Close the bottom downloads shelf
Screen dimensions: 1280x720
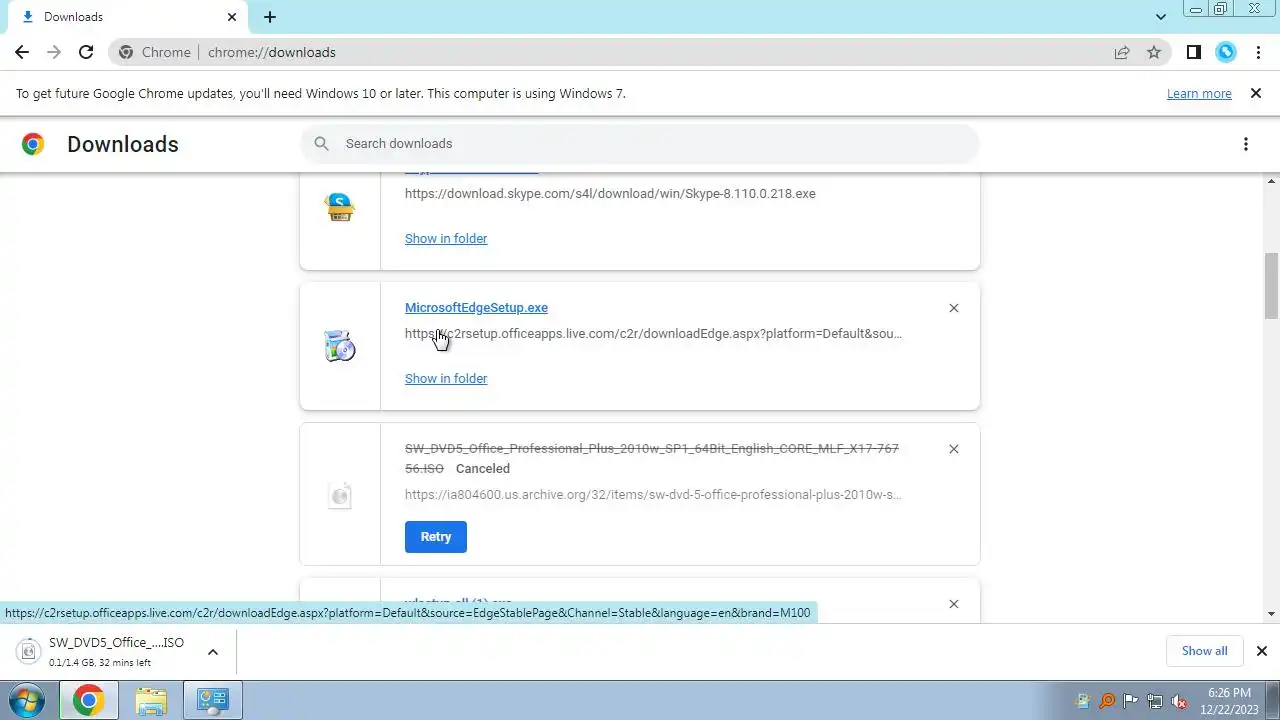[1262, 651]
